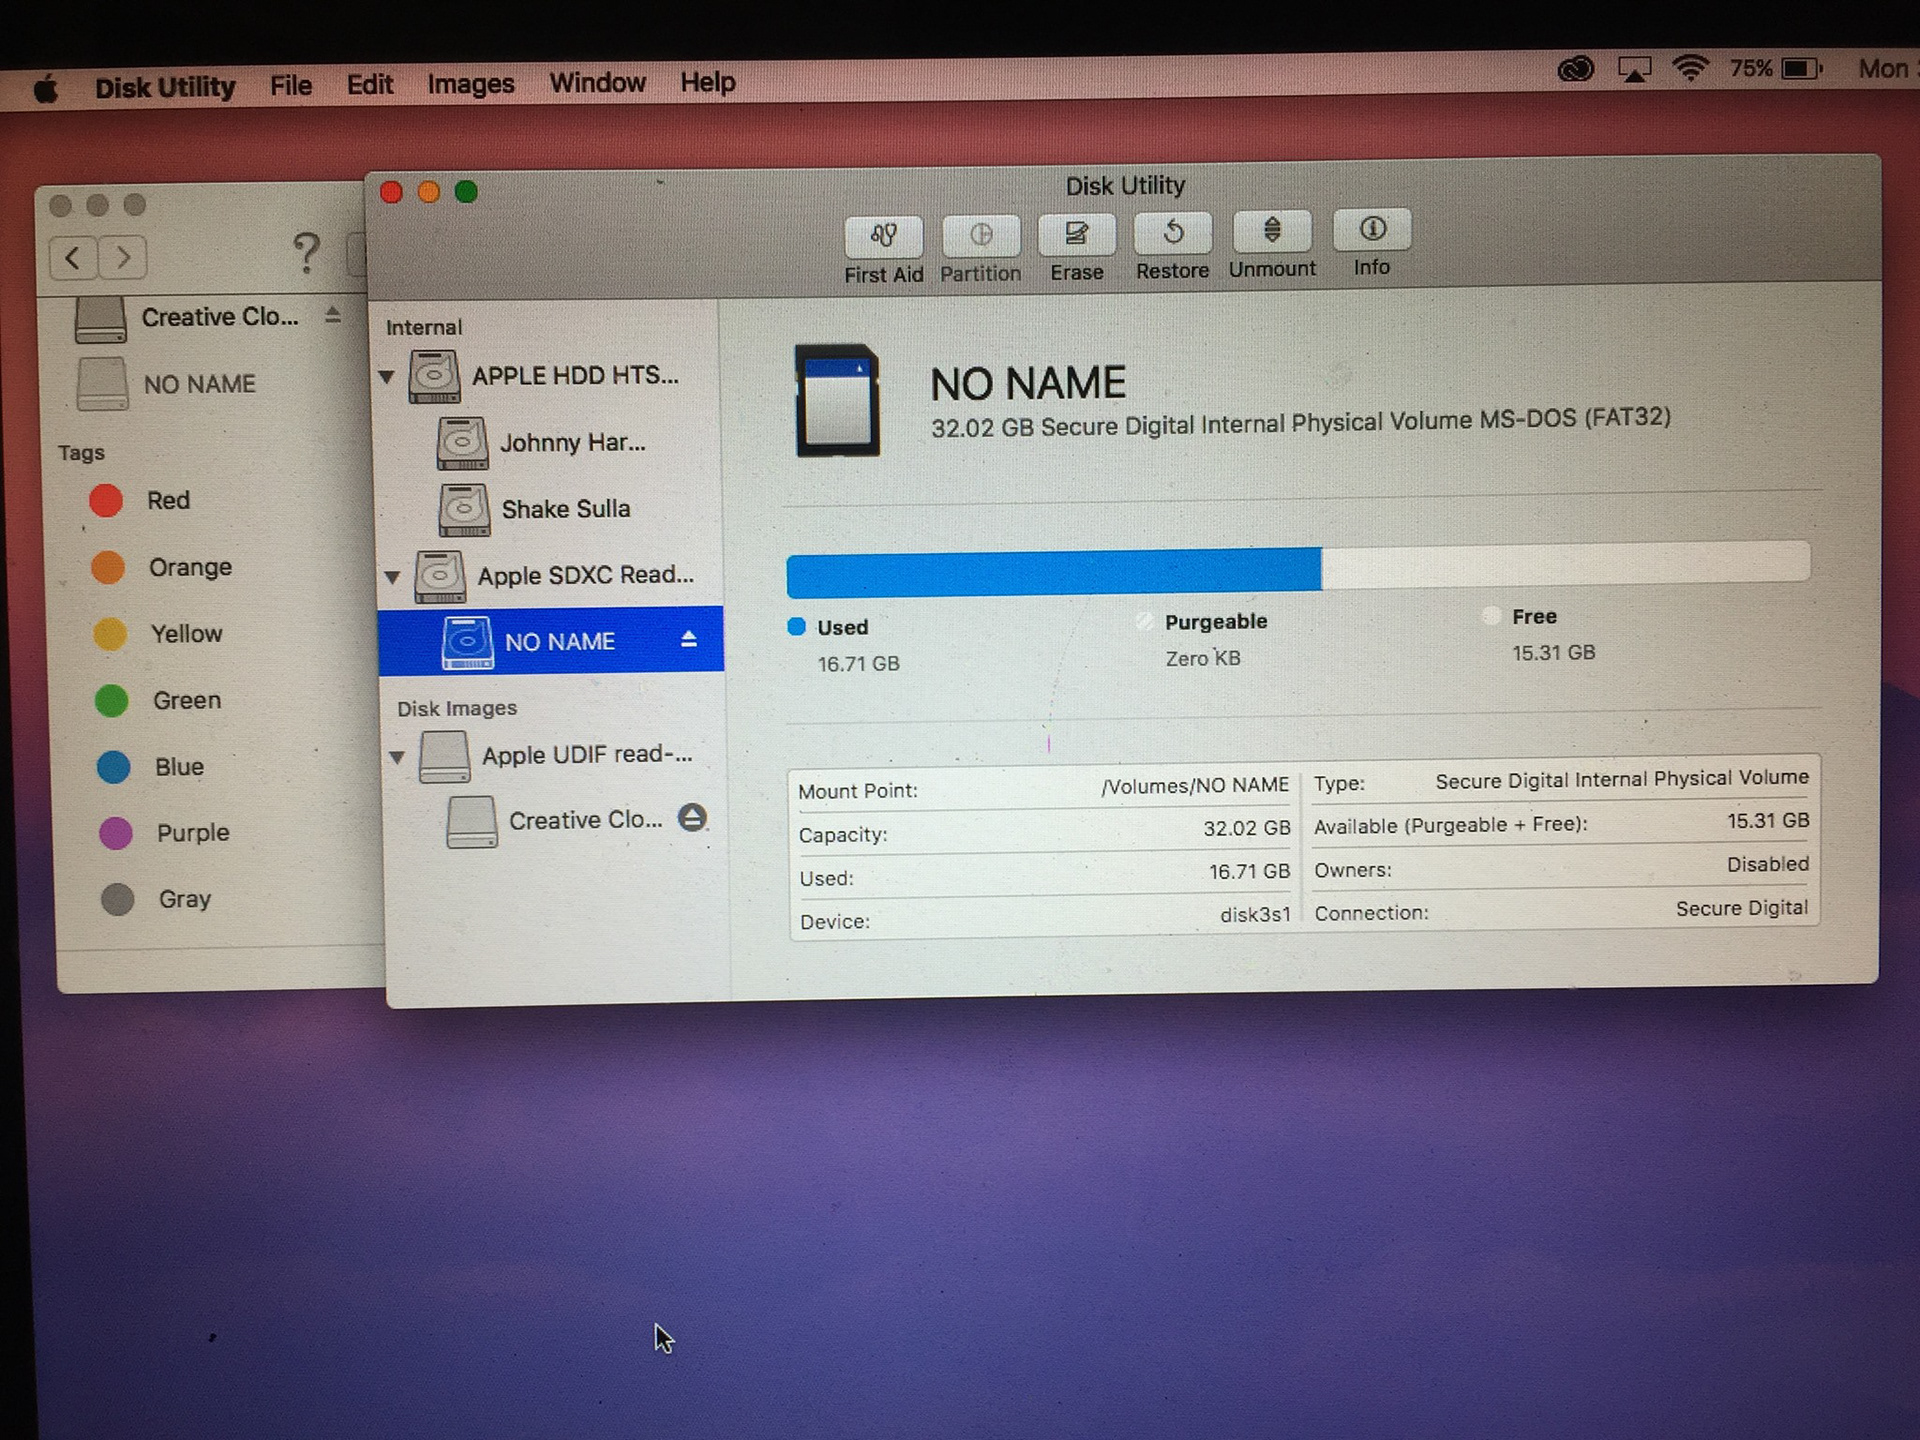Open the Images menu
The height and width of the screenshot is (1440, 1920).
tap(470, 84)
